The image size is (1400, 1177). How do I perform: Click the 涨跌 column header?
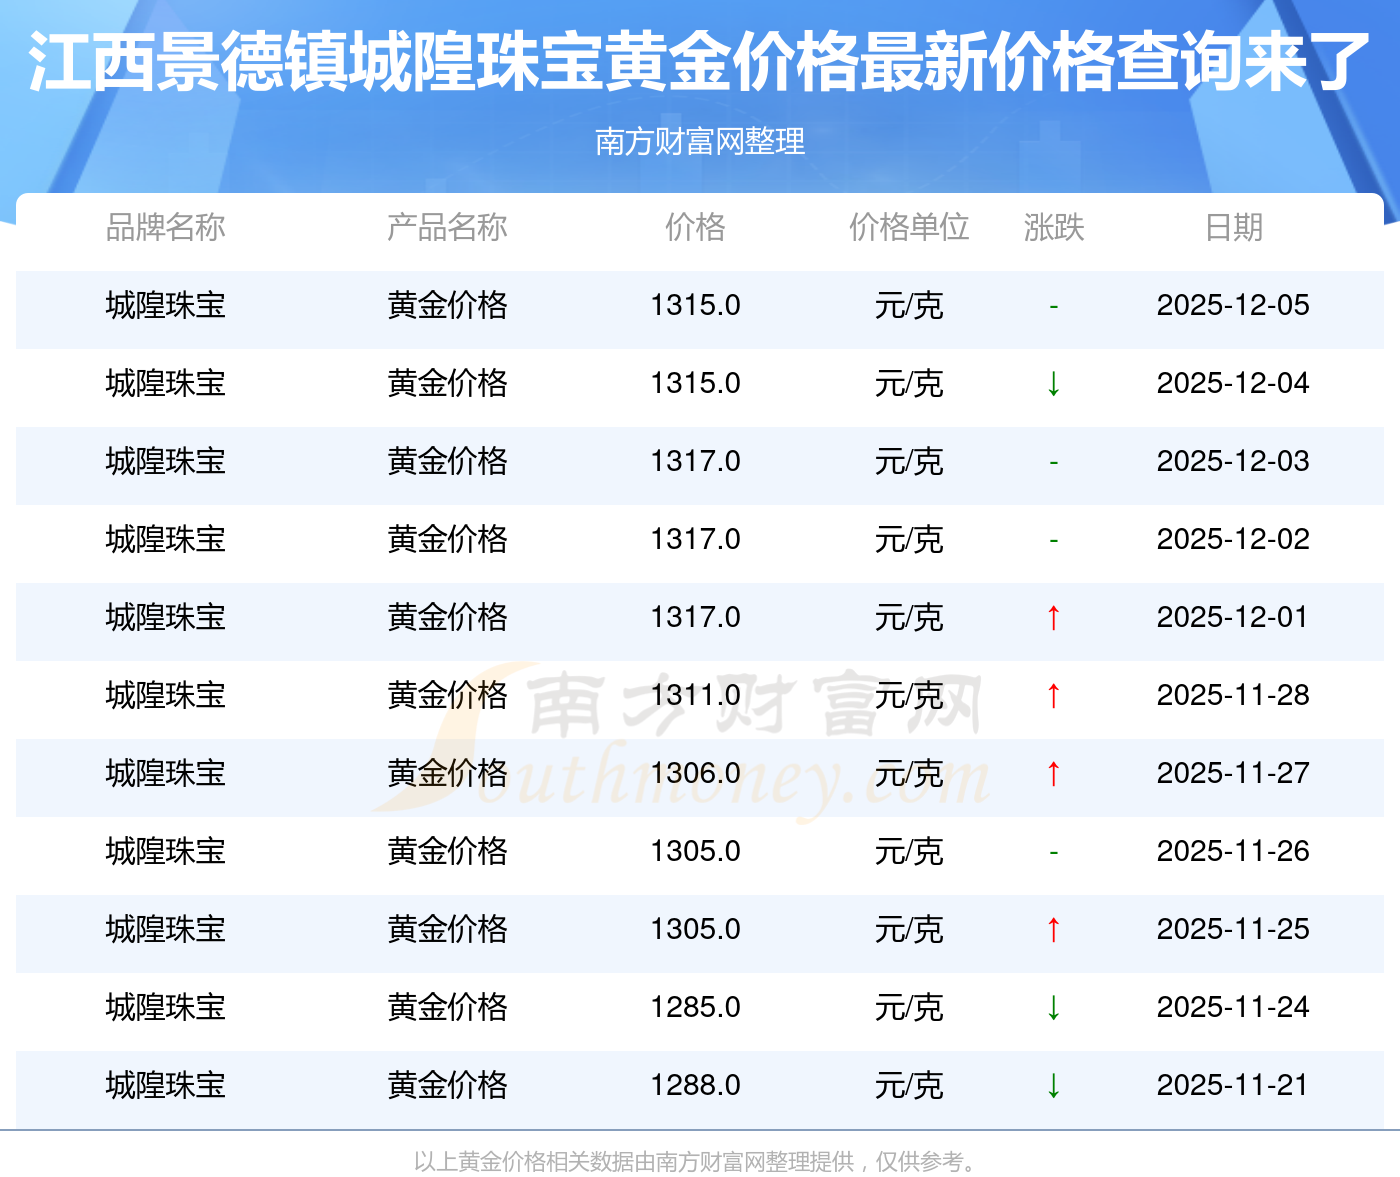[1053, 228]
